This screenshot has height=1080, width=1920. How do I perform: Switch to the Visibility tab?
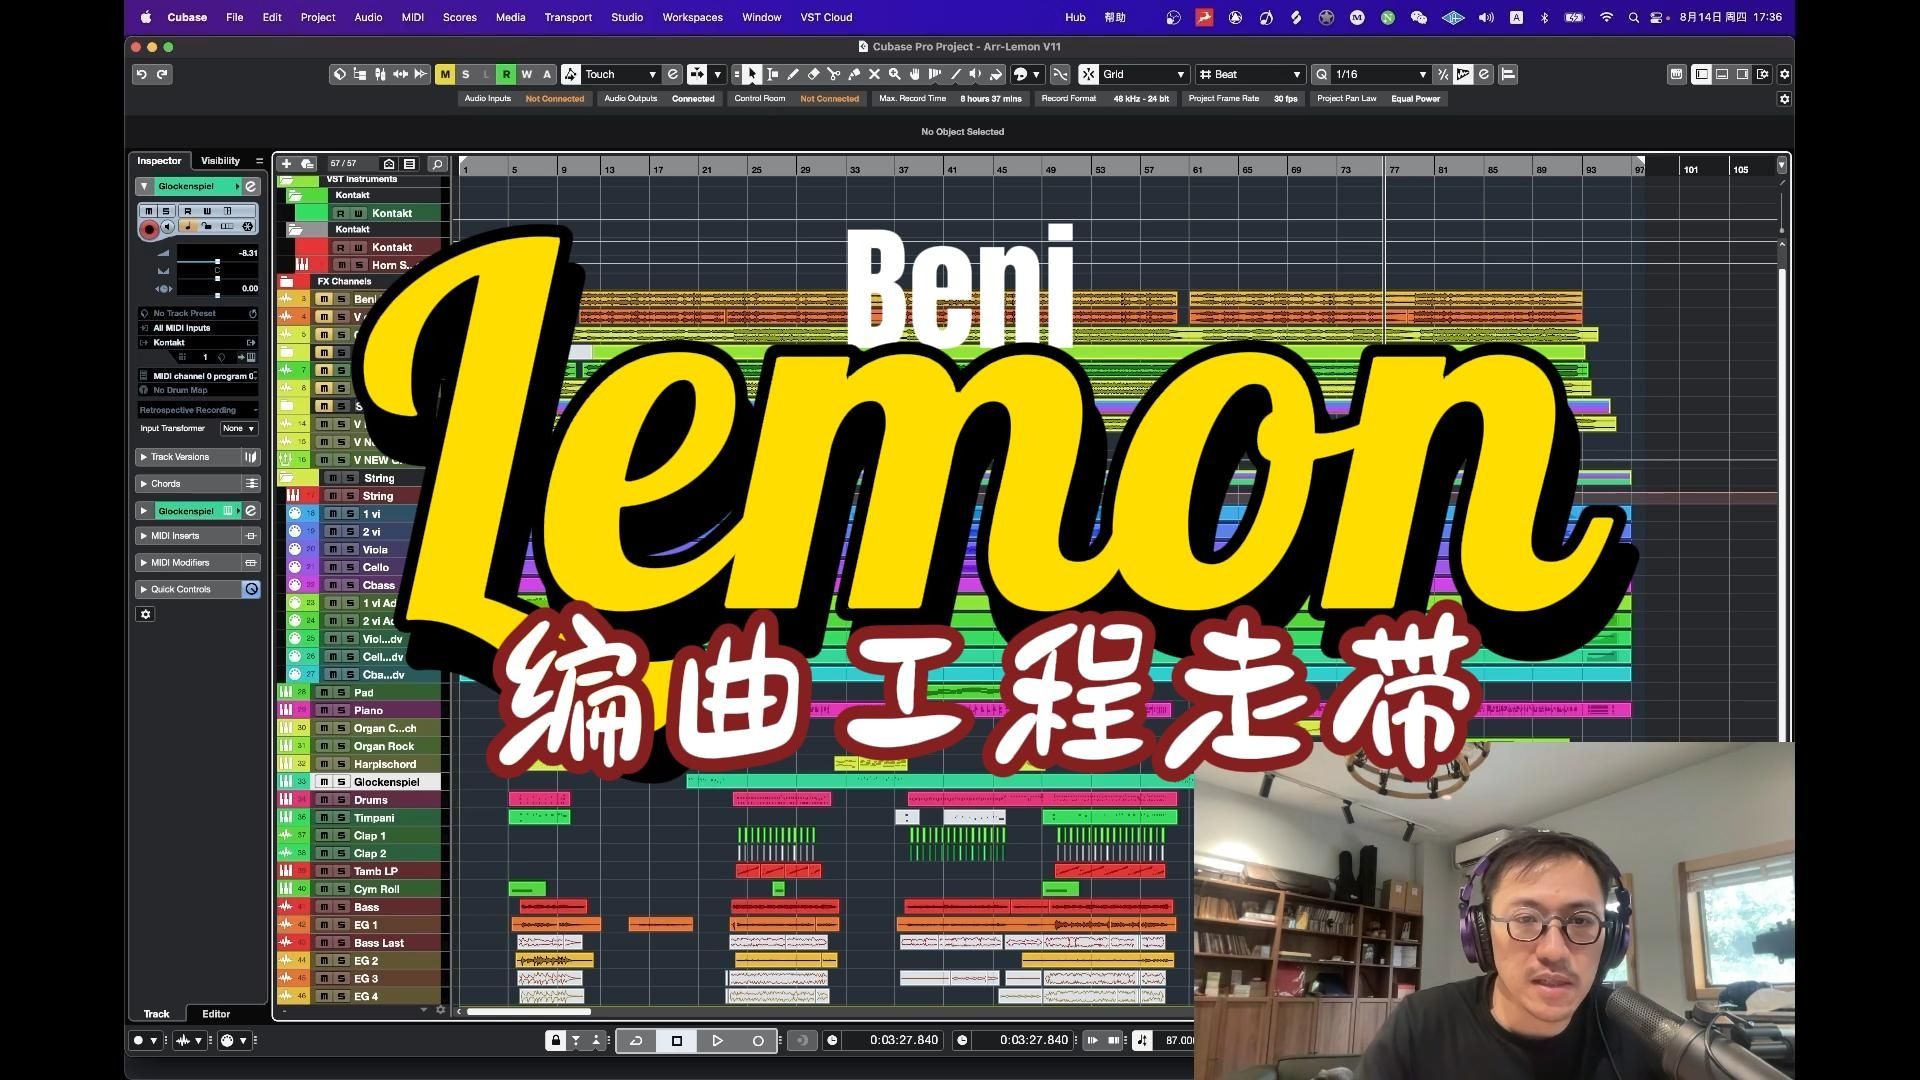[x=220, y=160]
